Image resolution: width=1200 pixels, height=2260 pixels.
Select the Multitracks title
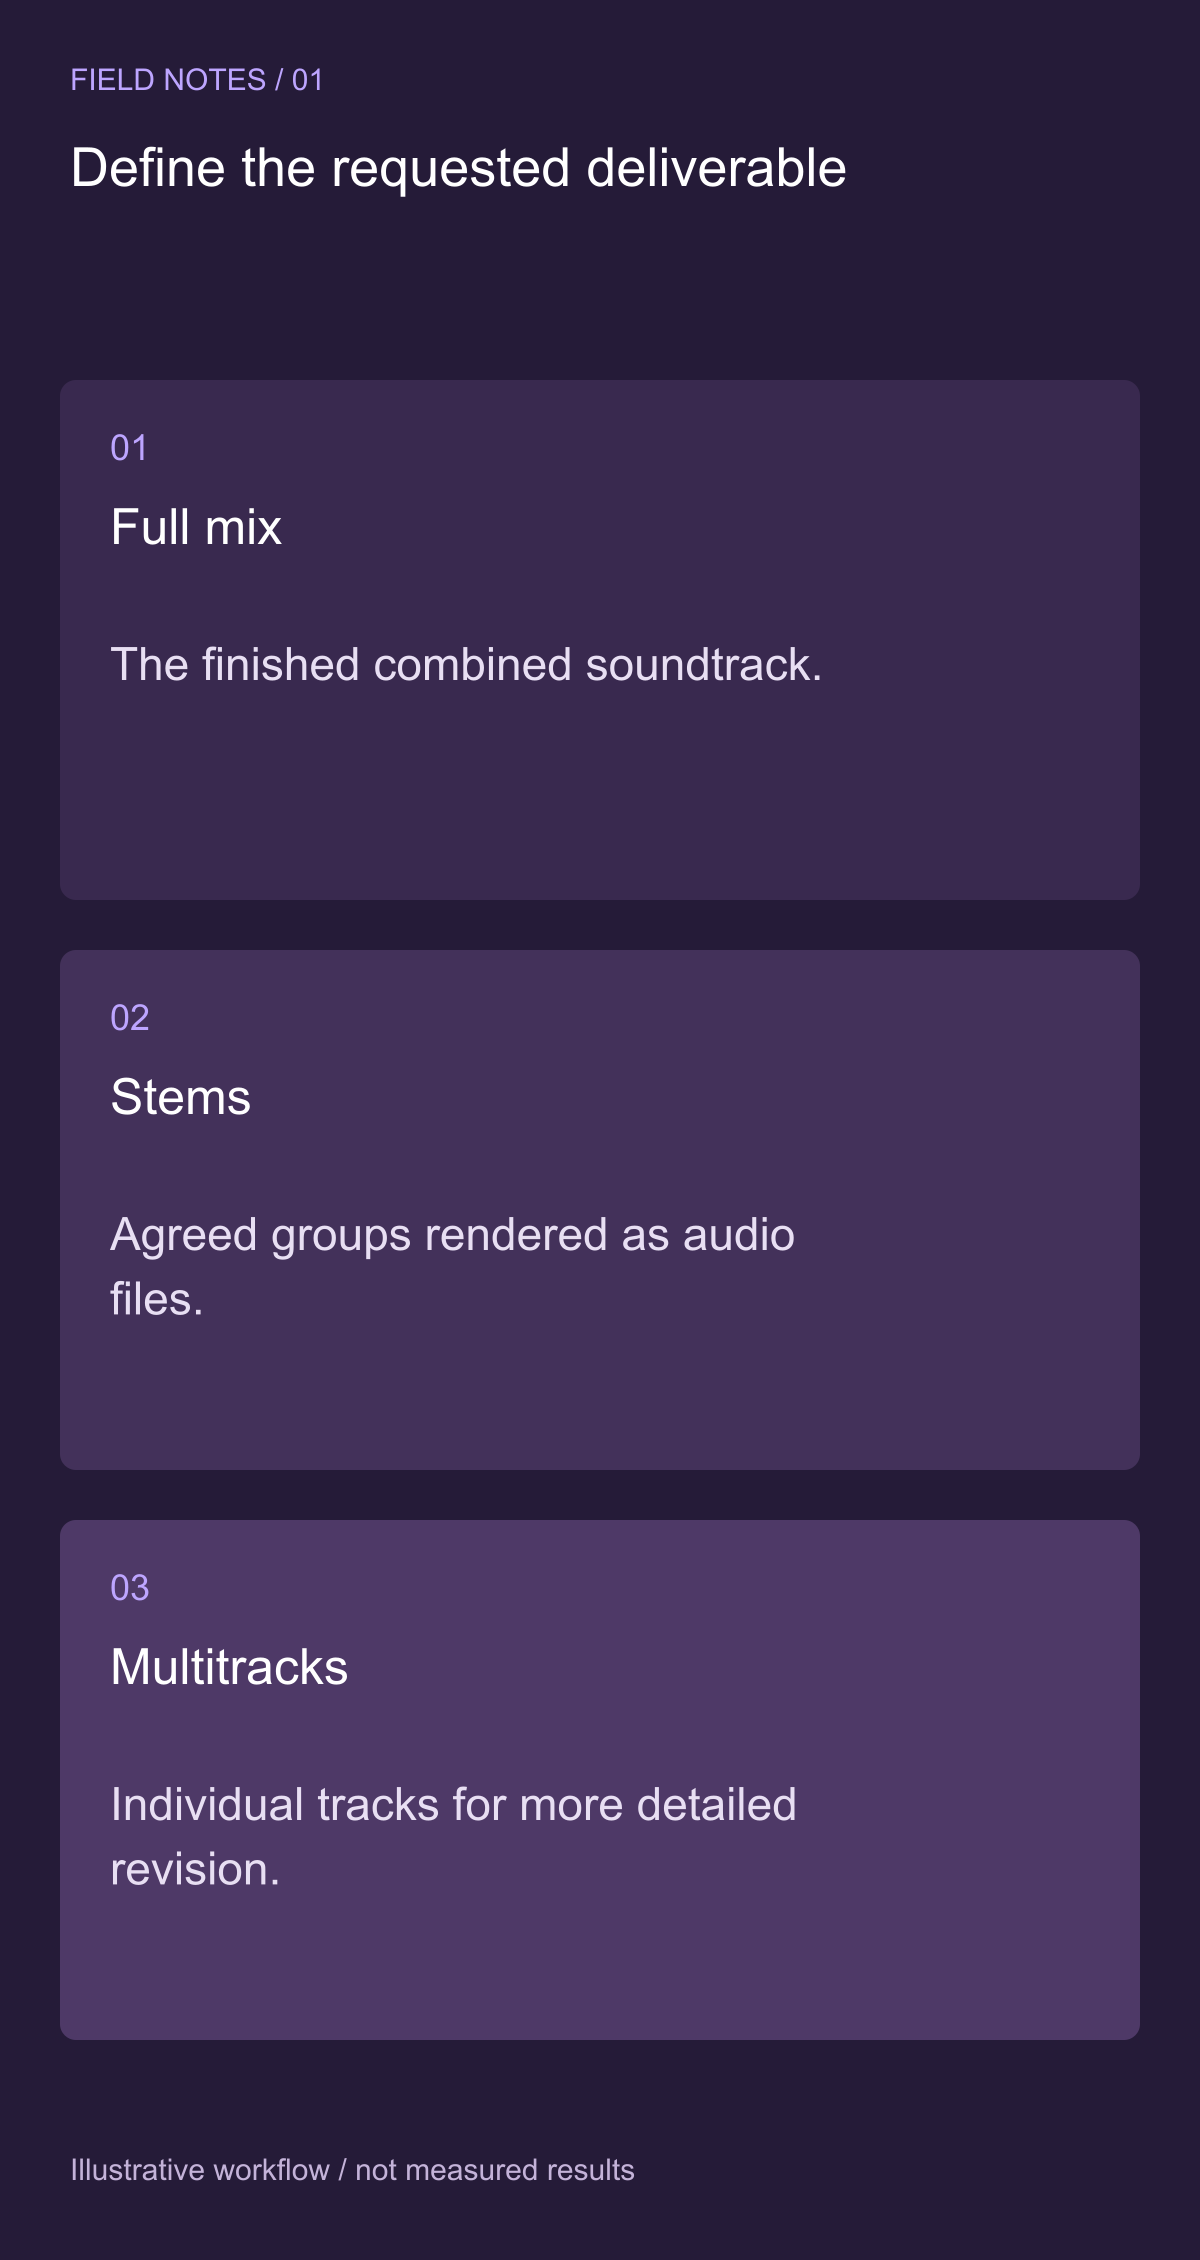[x=229, y=1667]
